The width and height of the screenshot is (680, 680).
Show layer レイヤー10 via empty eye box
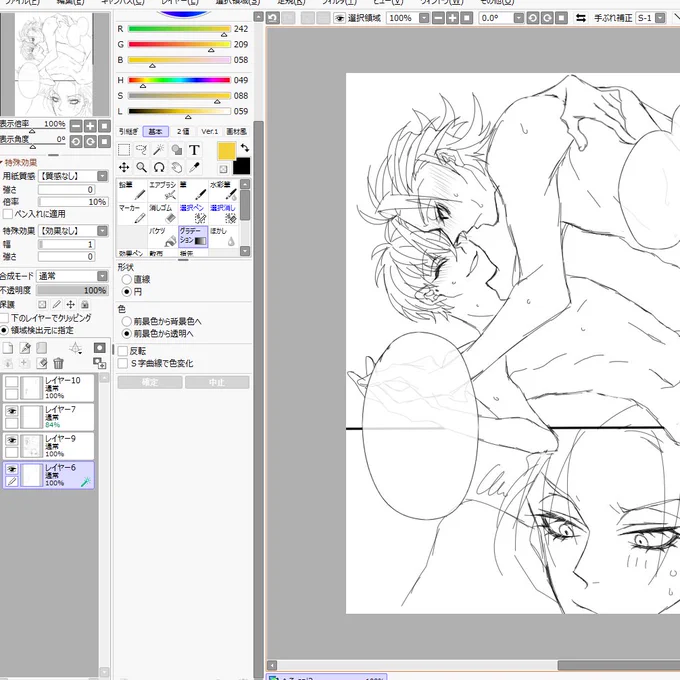[12, 382]
